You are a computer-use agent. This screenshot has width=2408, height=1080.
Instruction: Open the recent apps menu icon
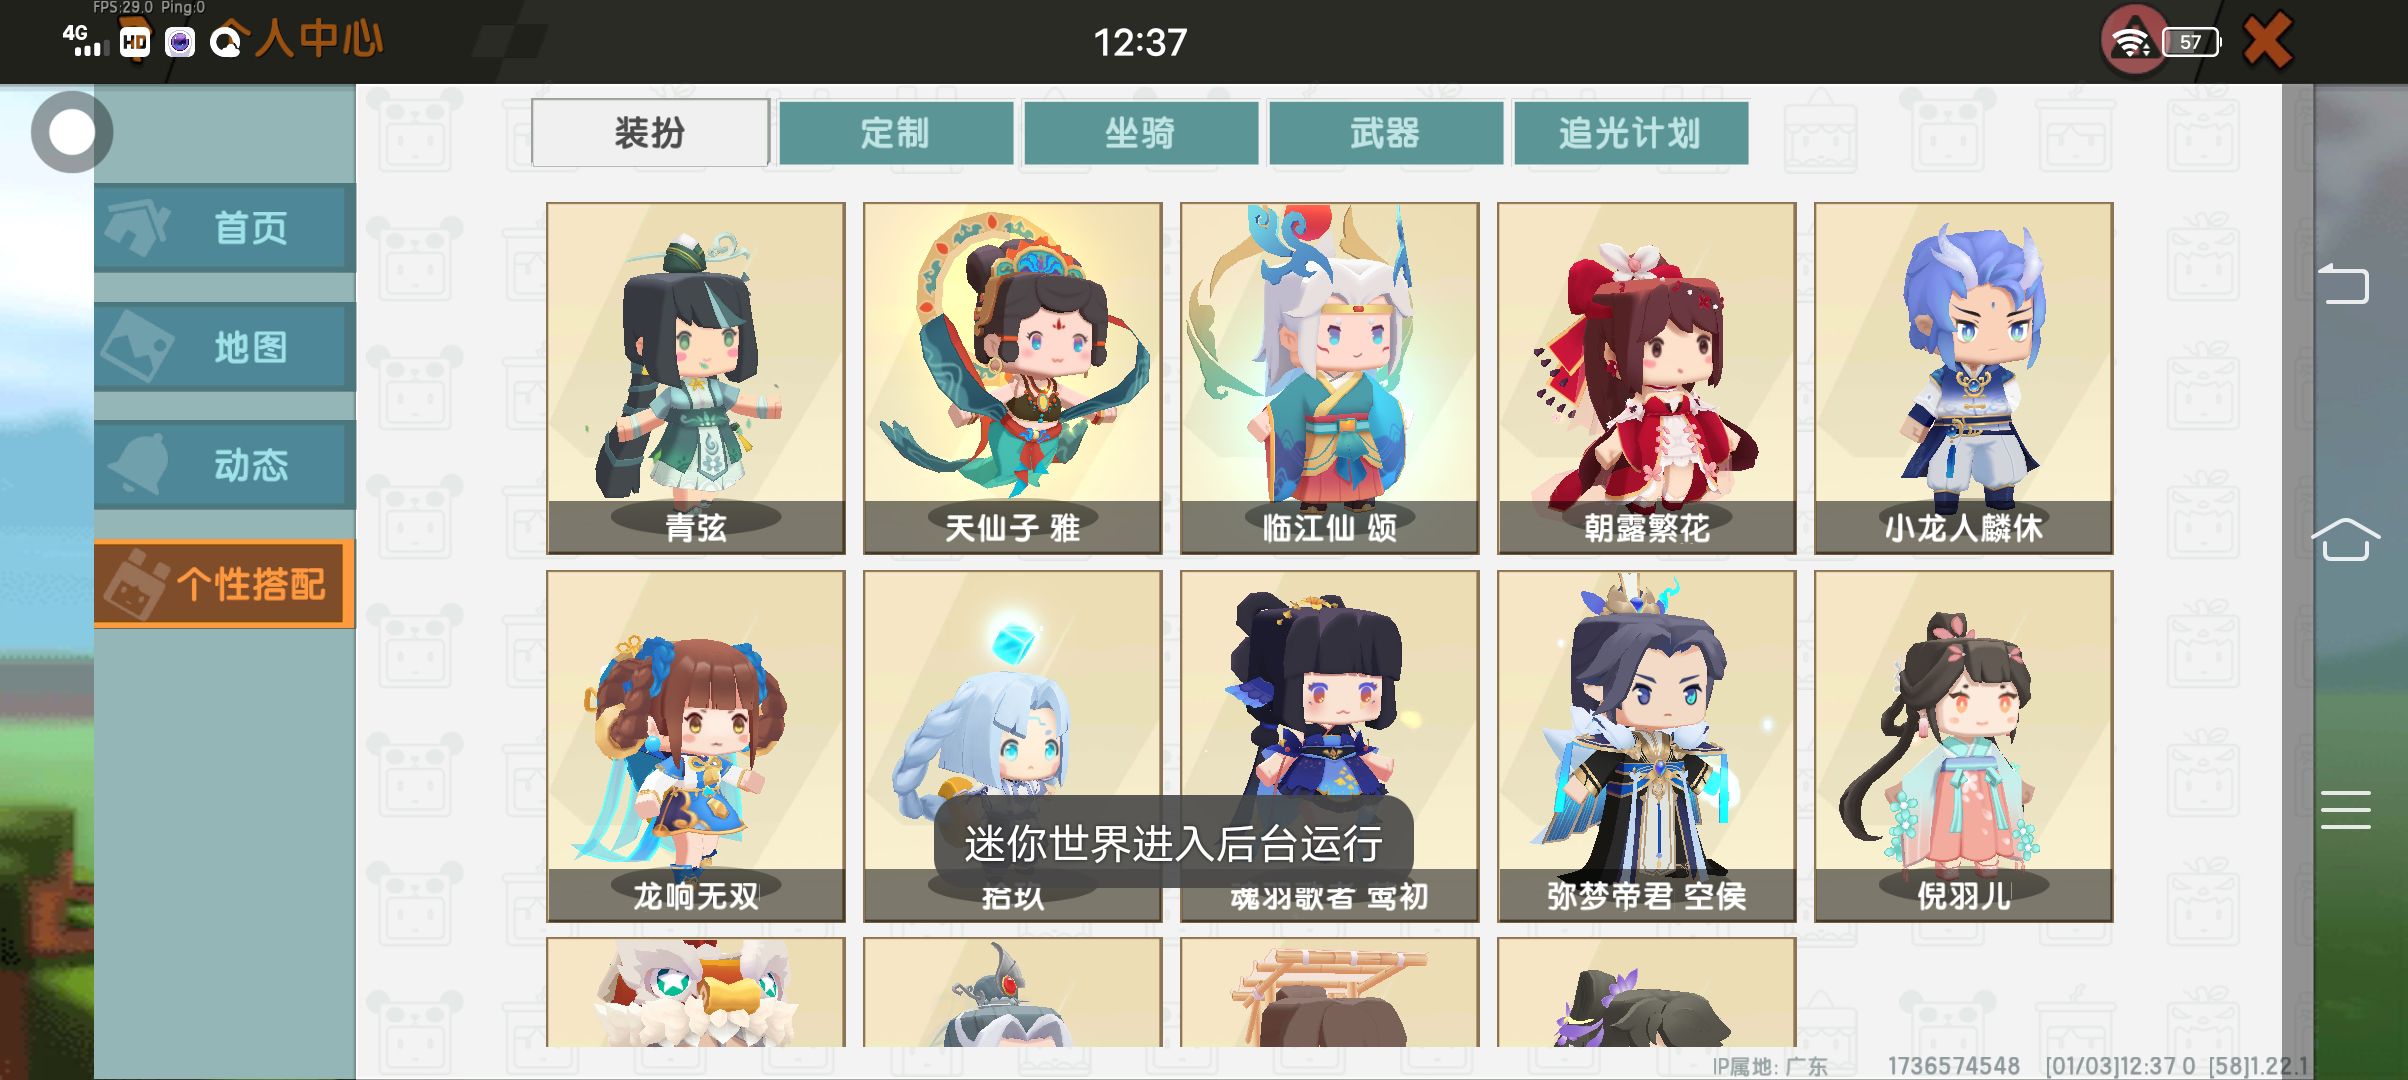point(2345,810)
